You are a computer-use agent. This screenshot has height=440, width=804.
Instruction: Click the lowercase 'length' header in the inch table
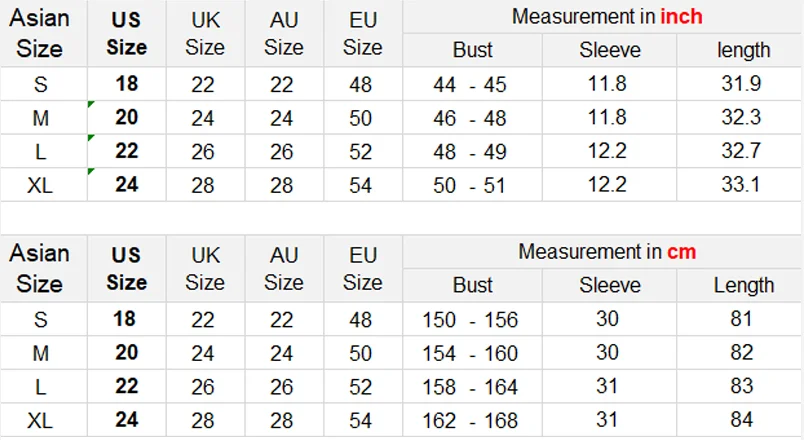(743, 50)
